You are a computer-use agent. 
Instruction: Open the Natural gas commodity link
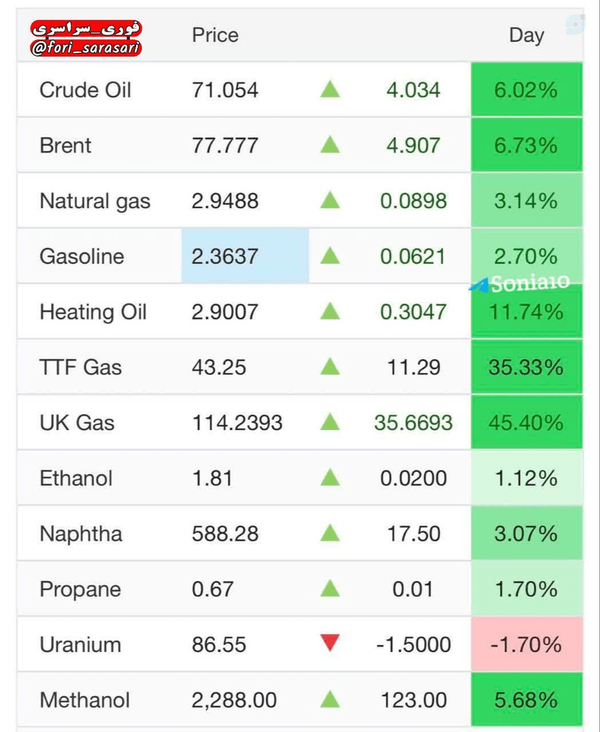(95, 202)
